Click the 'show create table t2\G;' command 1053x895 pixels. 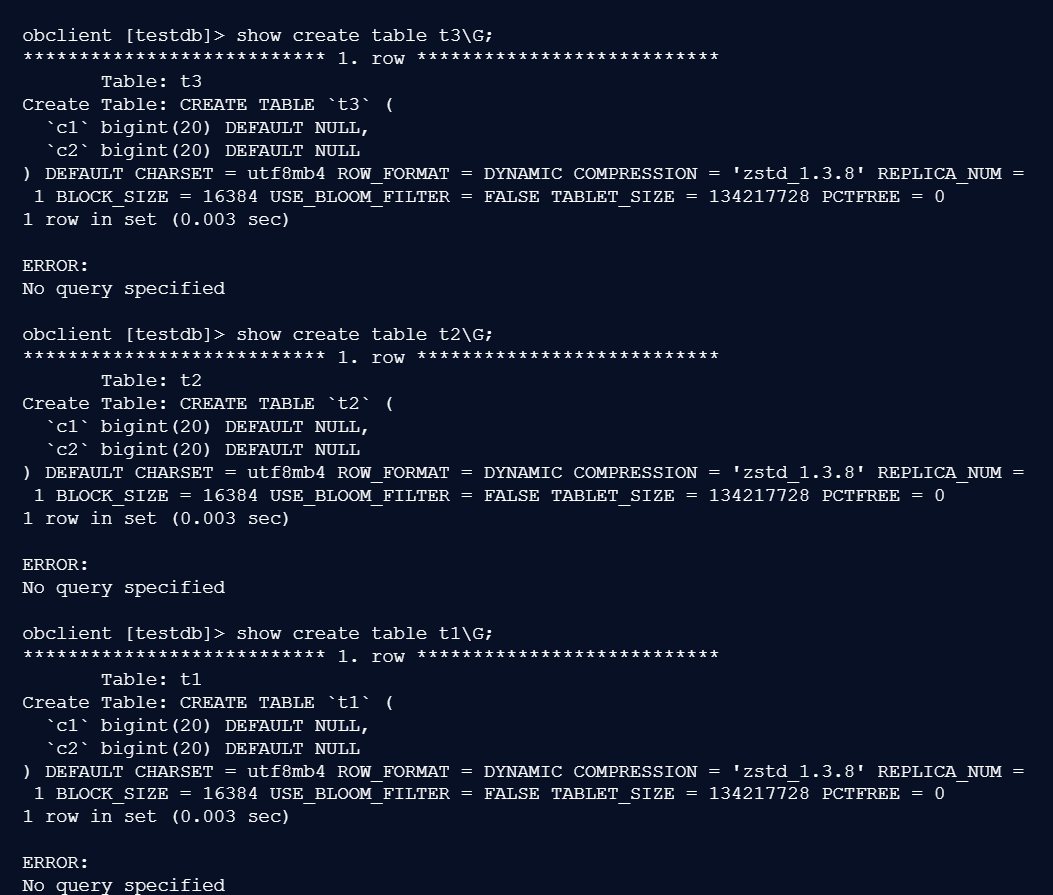pyautogui.click(x=364, y=334)
